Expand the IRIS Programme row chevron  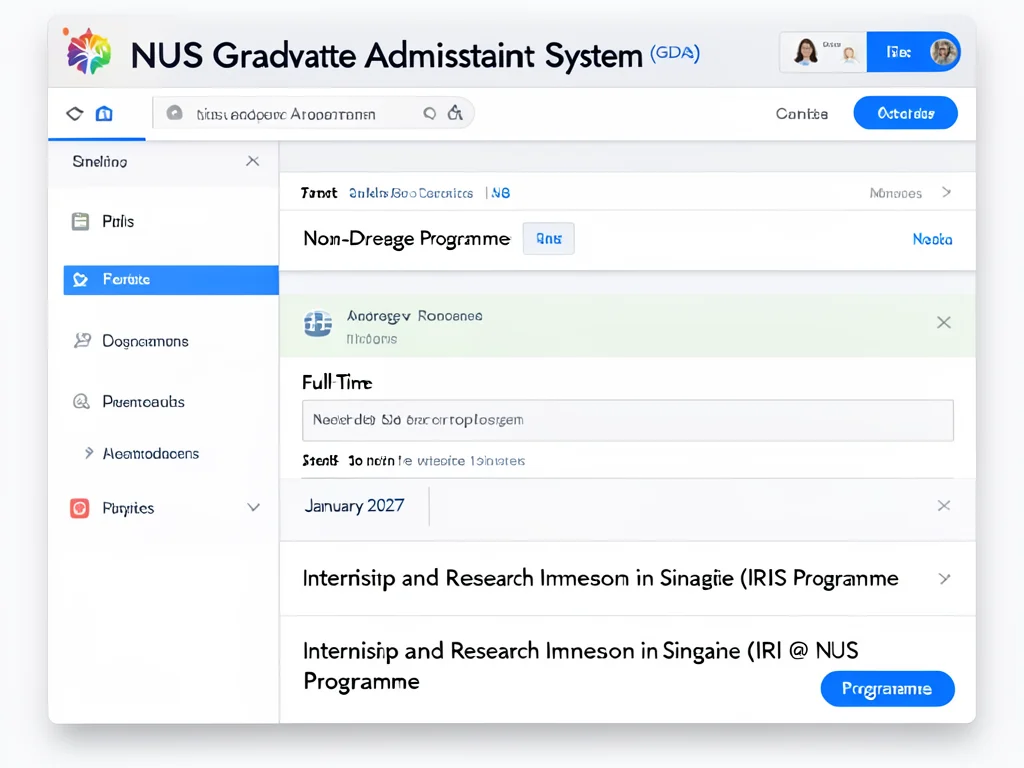[x=944, y=579]
